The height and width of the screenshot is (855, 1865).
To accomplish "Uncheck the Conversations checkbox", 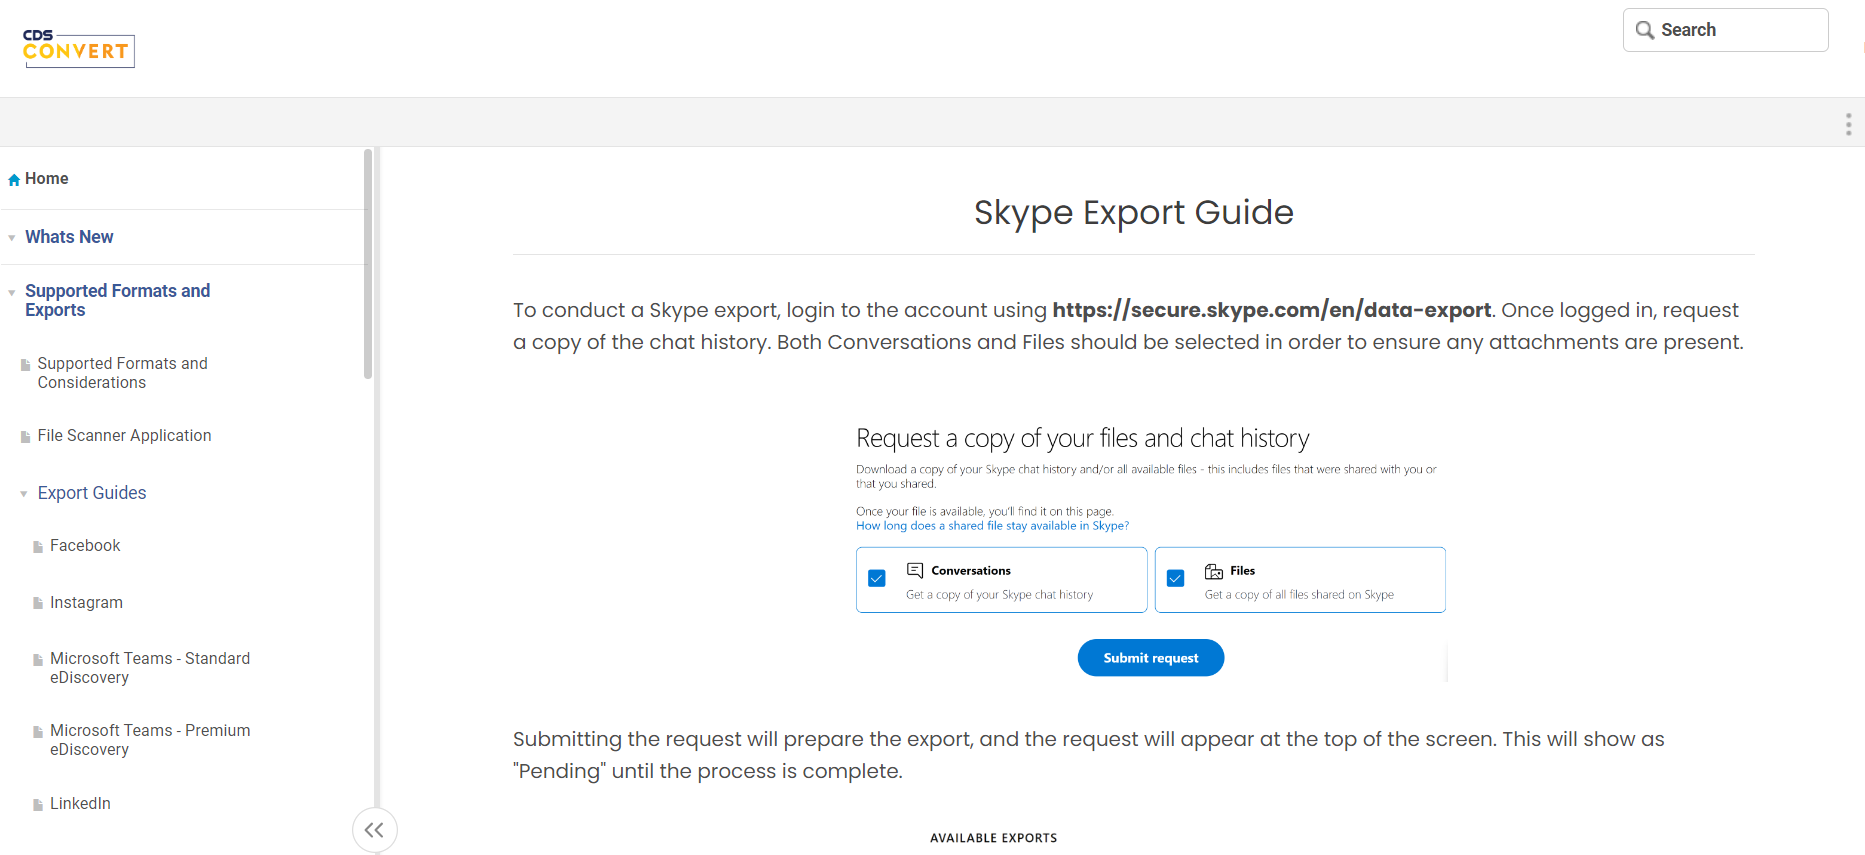I will pos(877,578).
